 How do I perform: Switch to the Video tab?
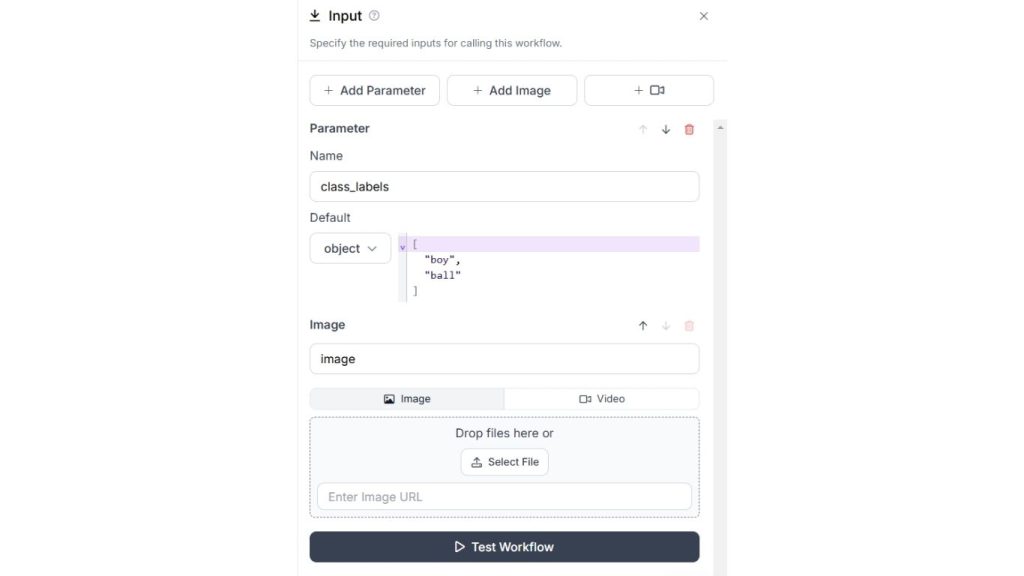pos(602,399)
